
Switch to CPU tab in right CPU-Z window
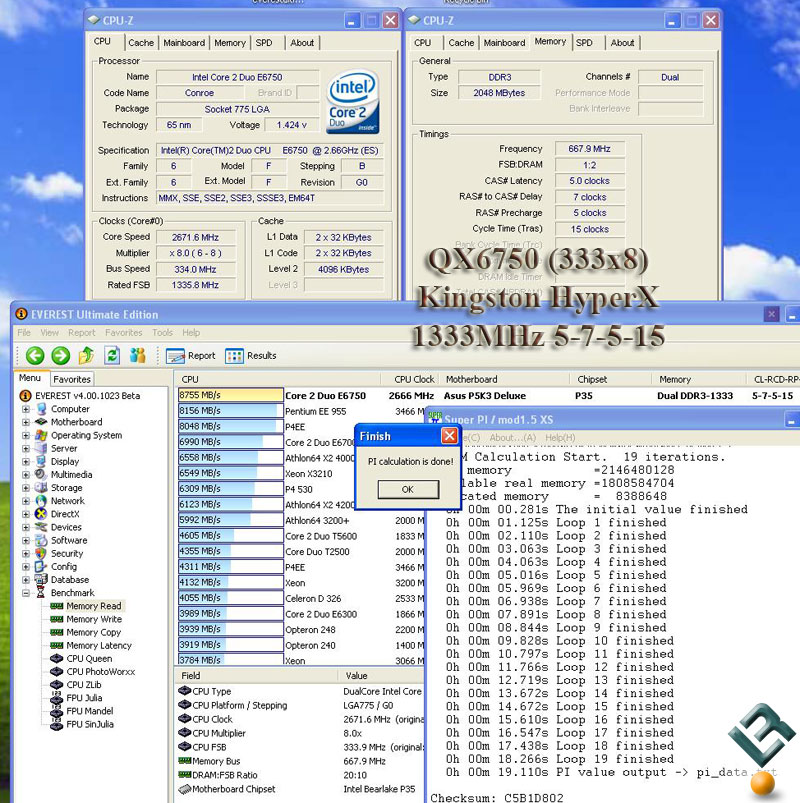423,43
